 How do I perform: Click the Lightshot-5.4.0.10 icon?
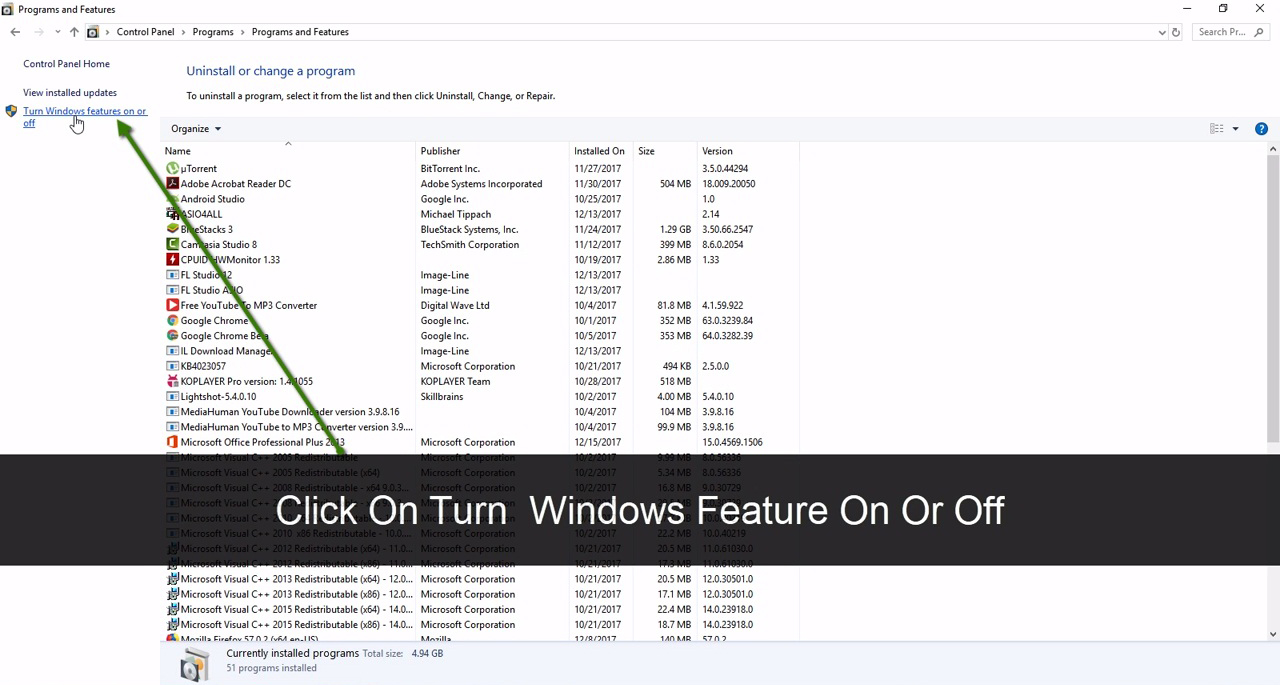point(172,397)
